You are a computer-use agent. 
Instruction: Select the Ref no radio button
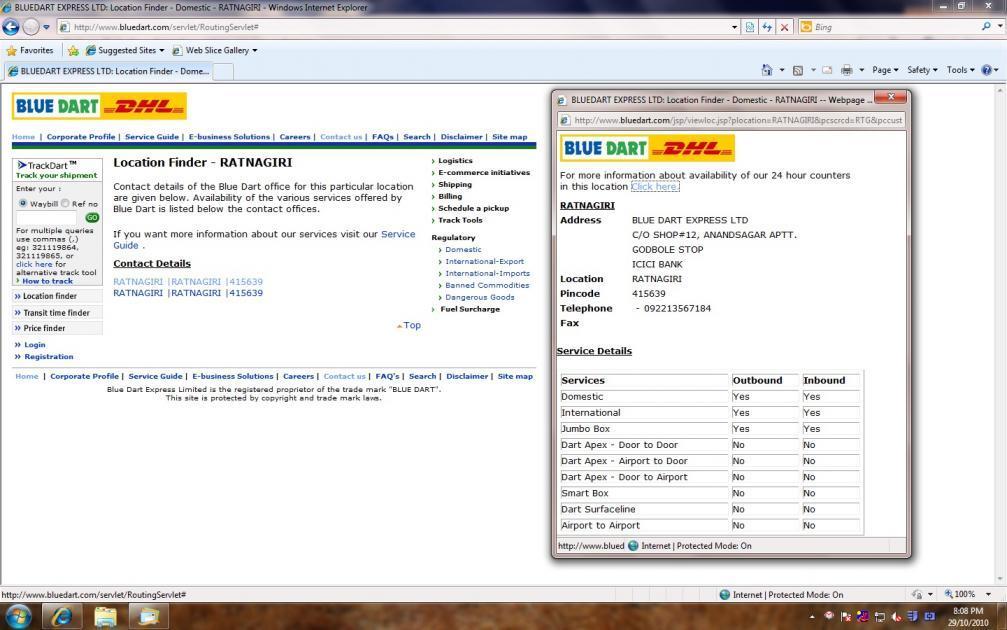66,203
